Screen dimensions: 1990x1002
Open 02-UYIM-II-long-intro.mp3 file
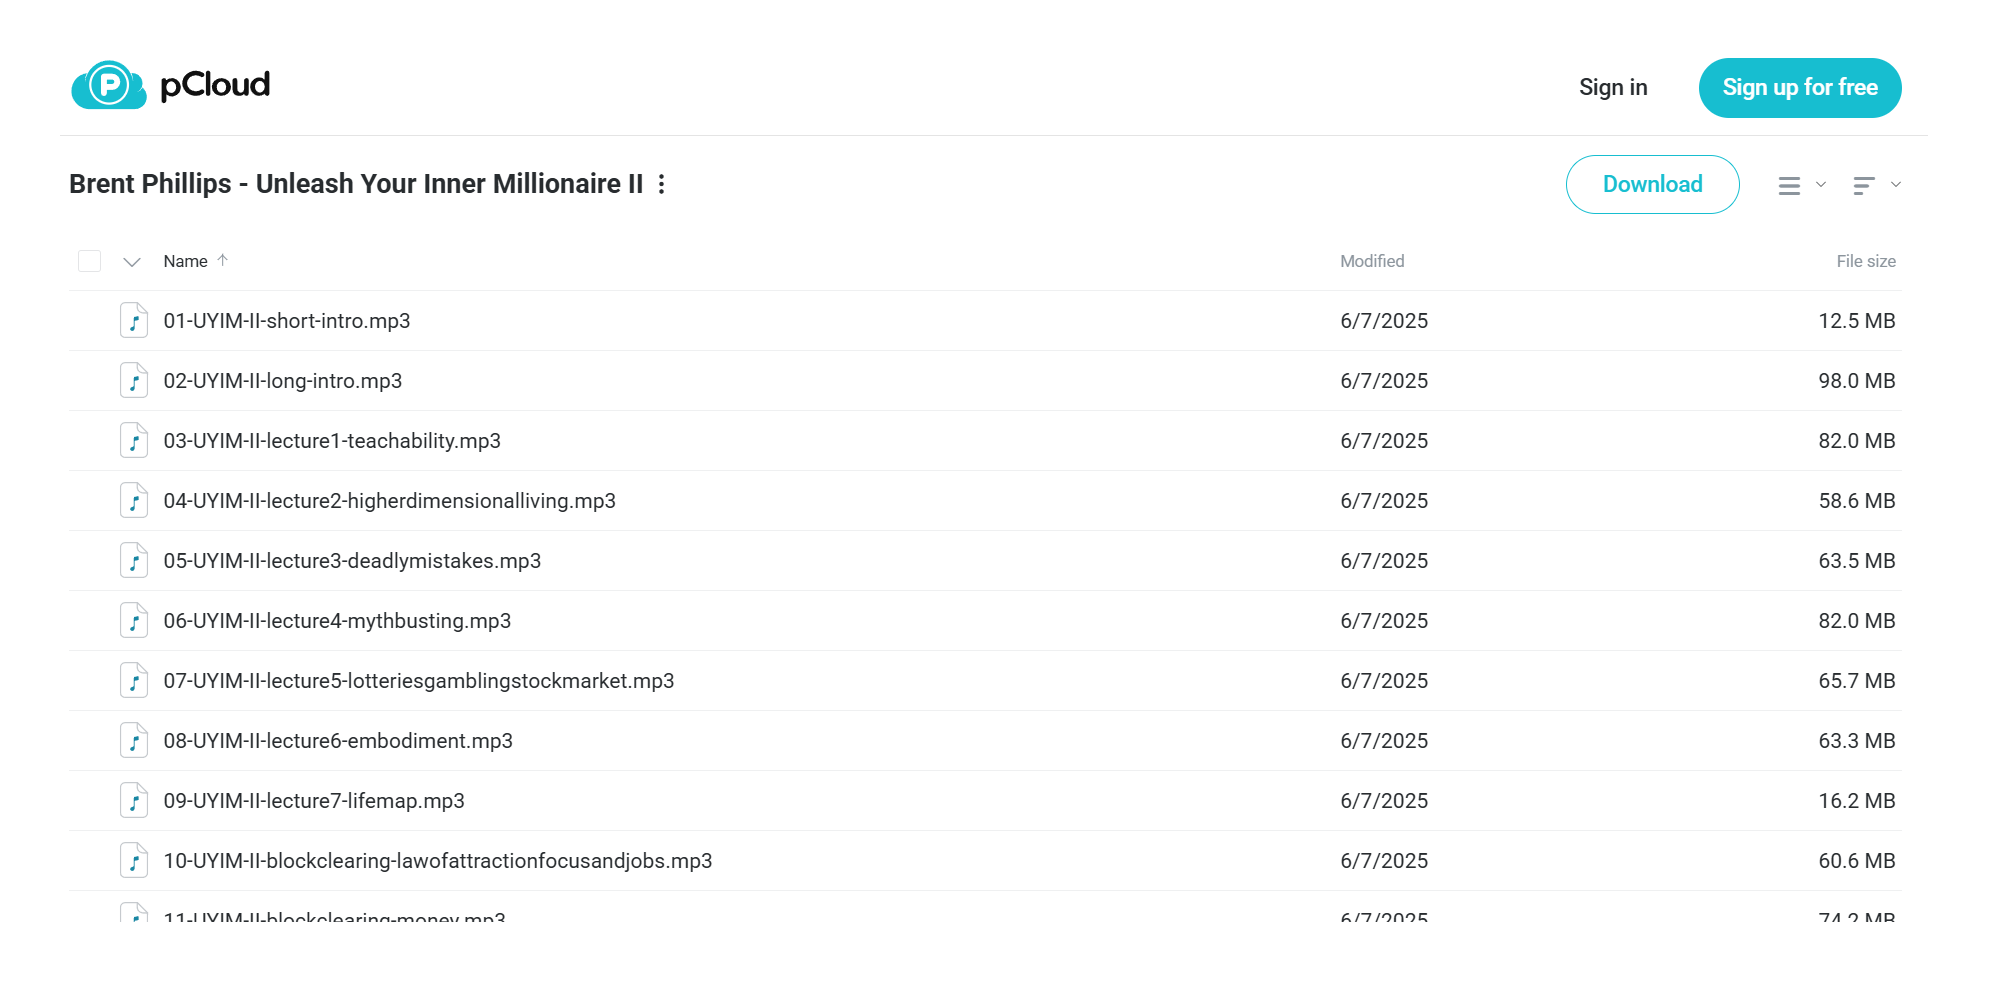click(x=283, y=381)
